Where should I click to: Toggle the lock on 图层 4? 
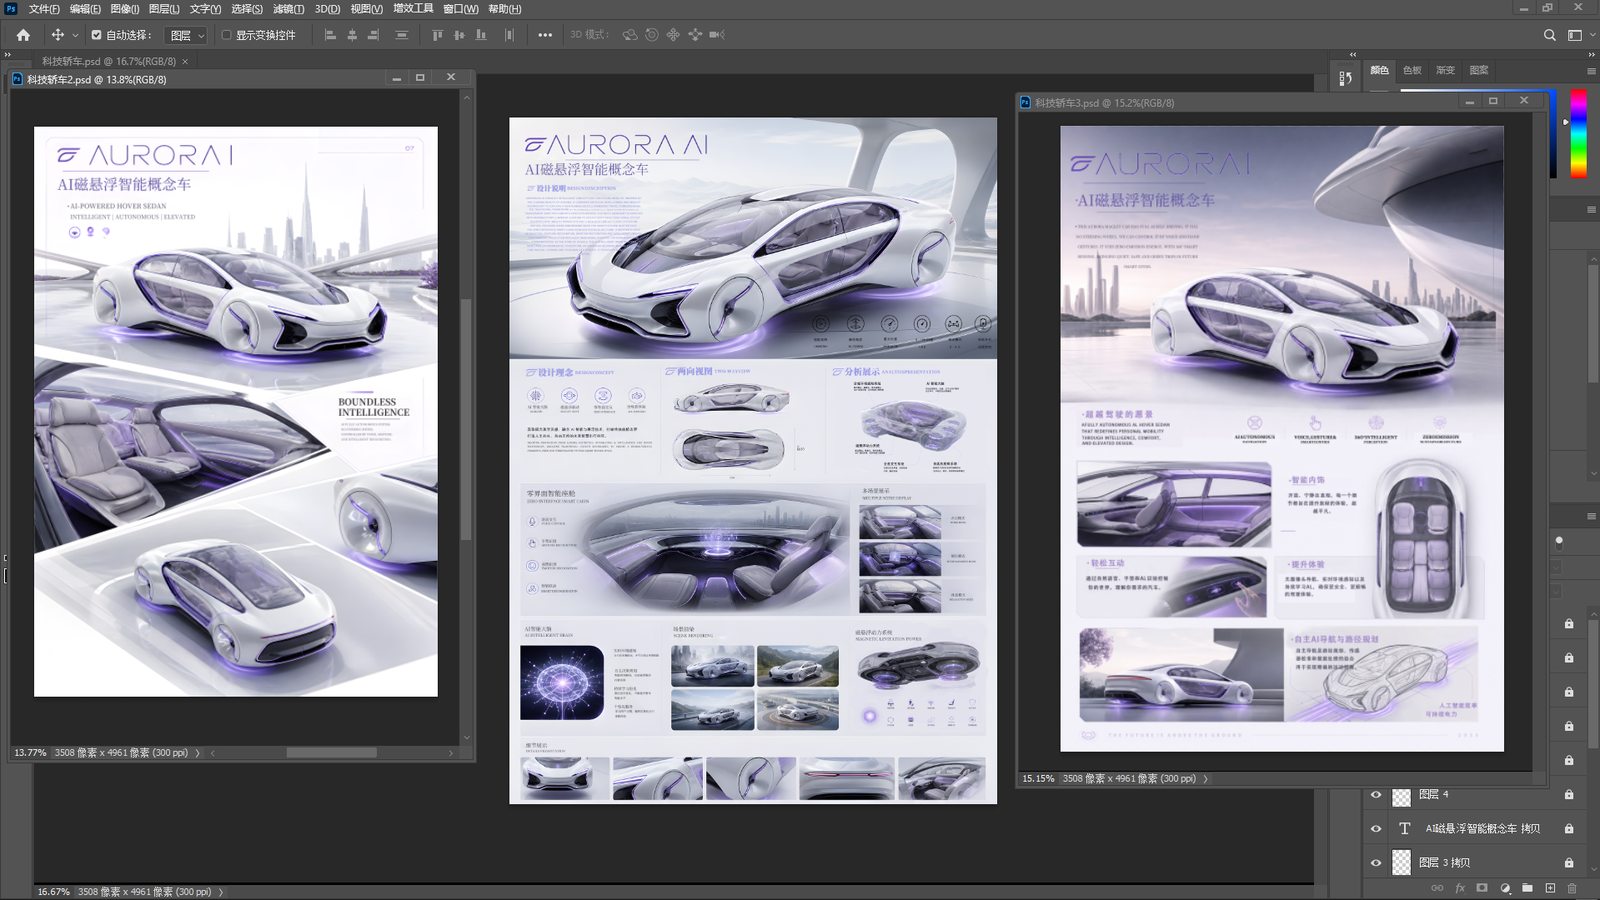[x=1569, y=795]
